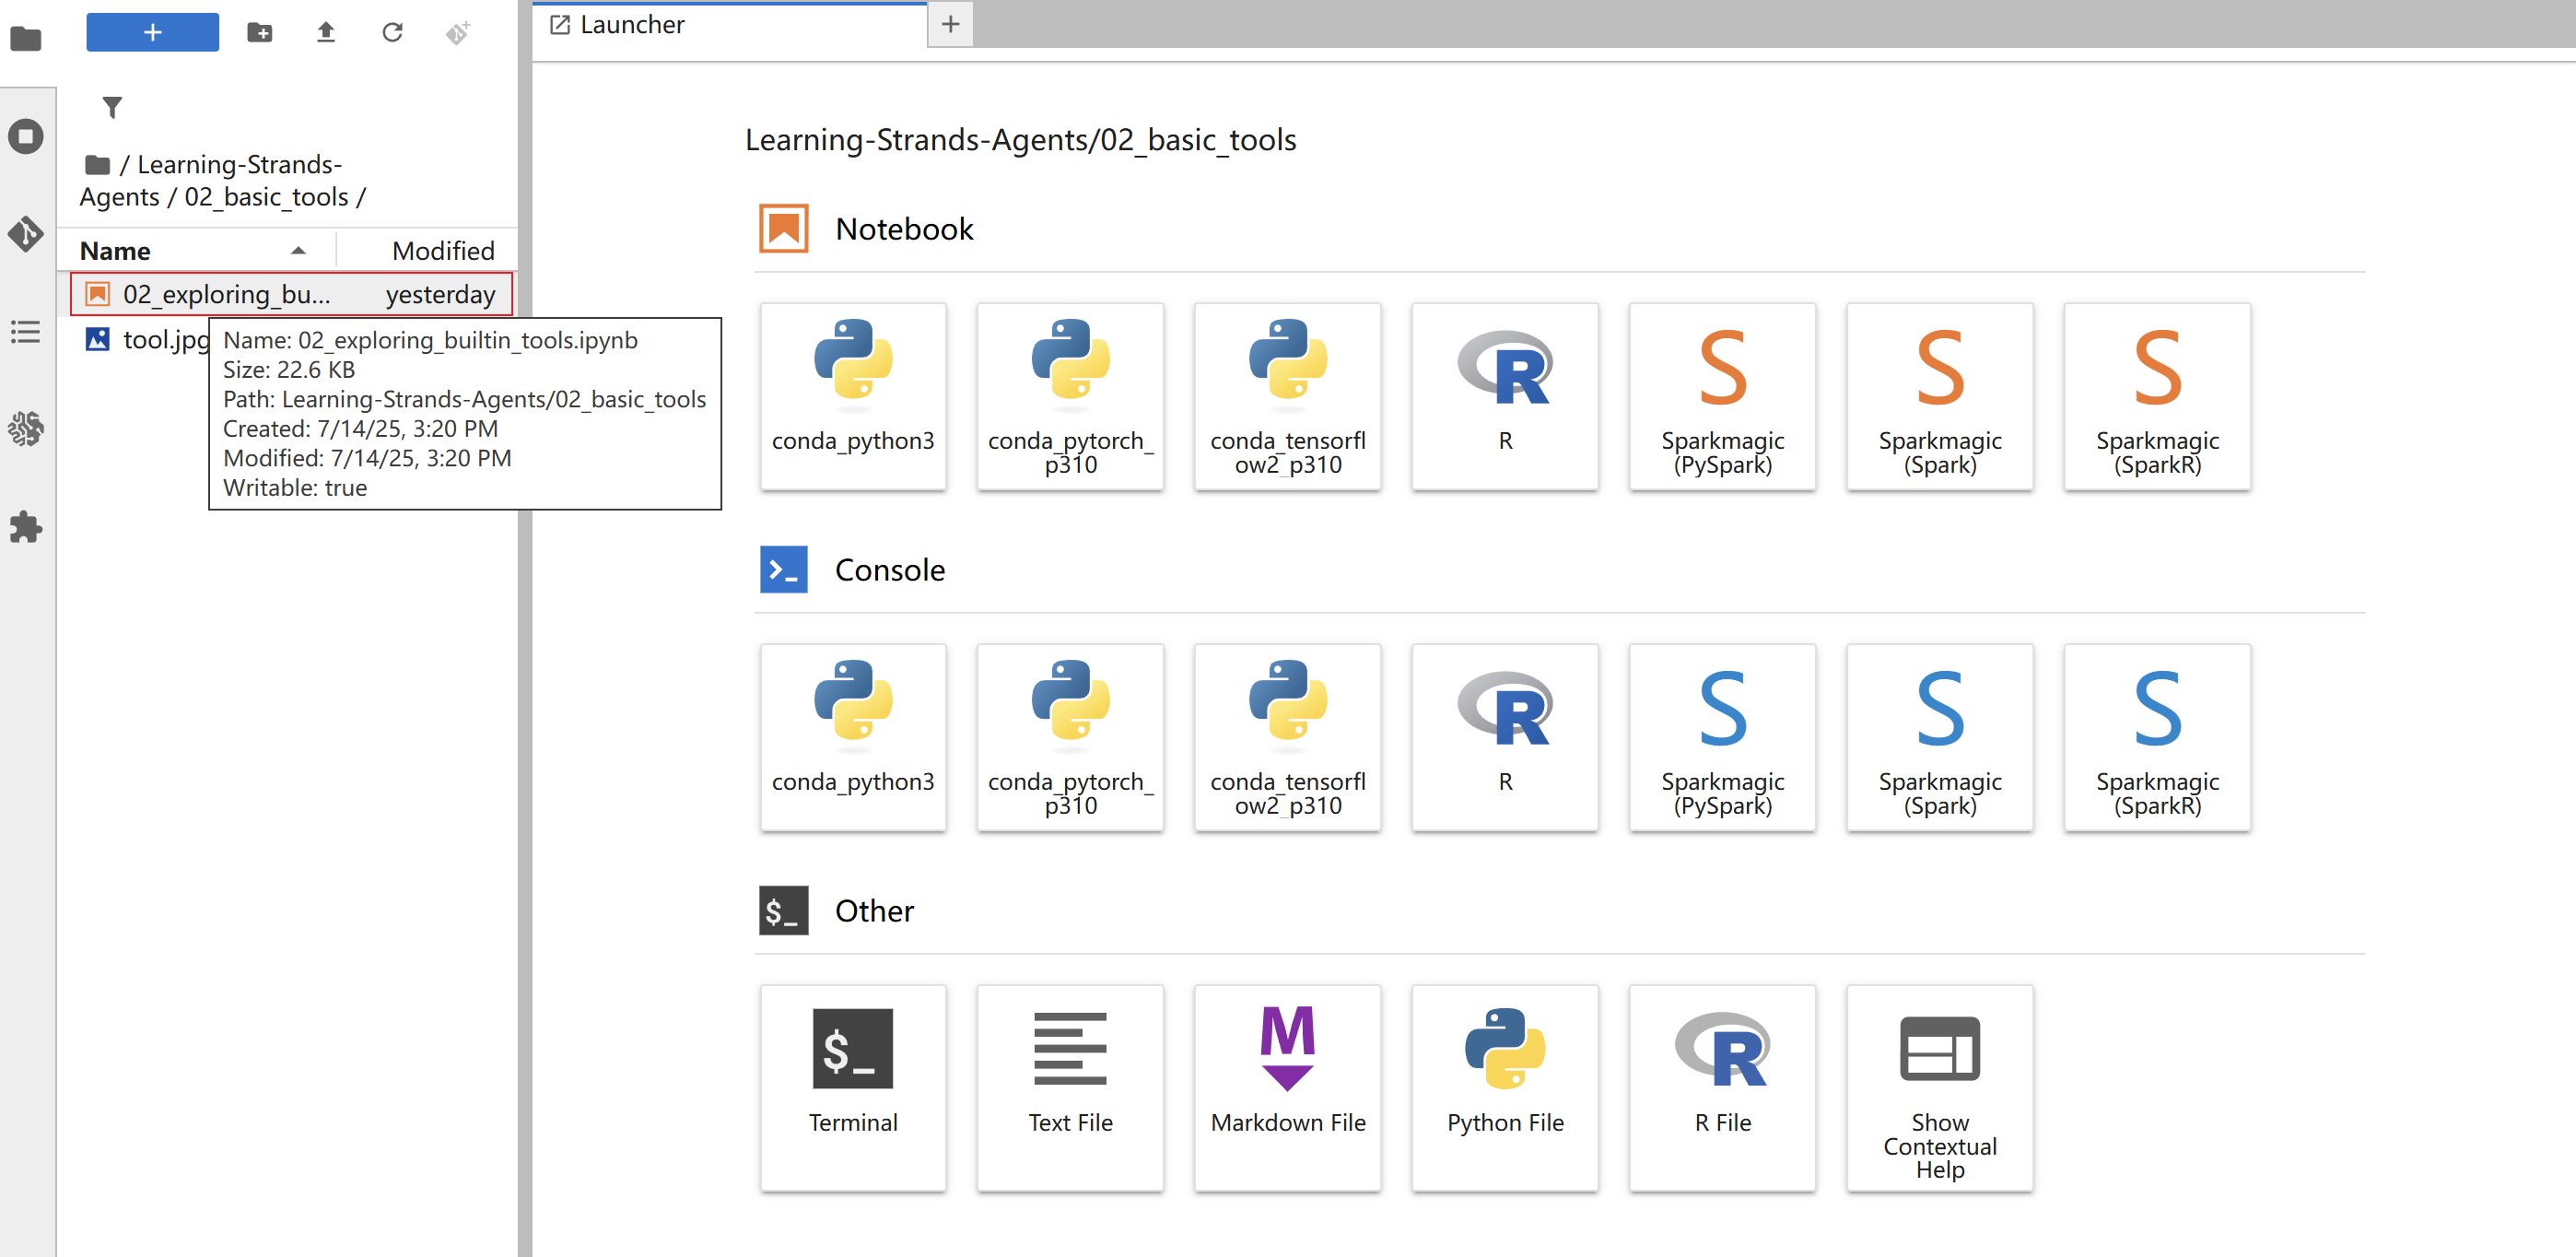This screenshot has height=1257, width=2576.
Task: Open the brain-icon sidebar panel
Action: click(x=26, y=429)
